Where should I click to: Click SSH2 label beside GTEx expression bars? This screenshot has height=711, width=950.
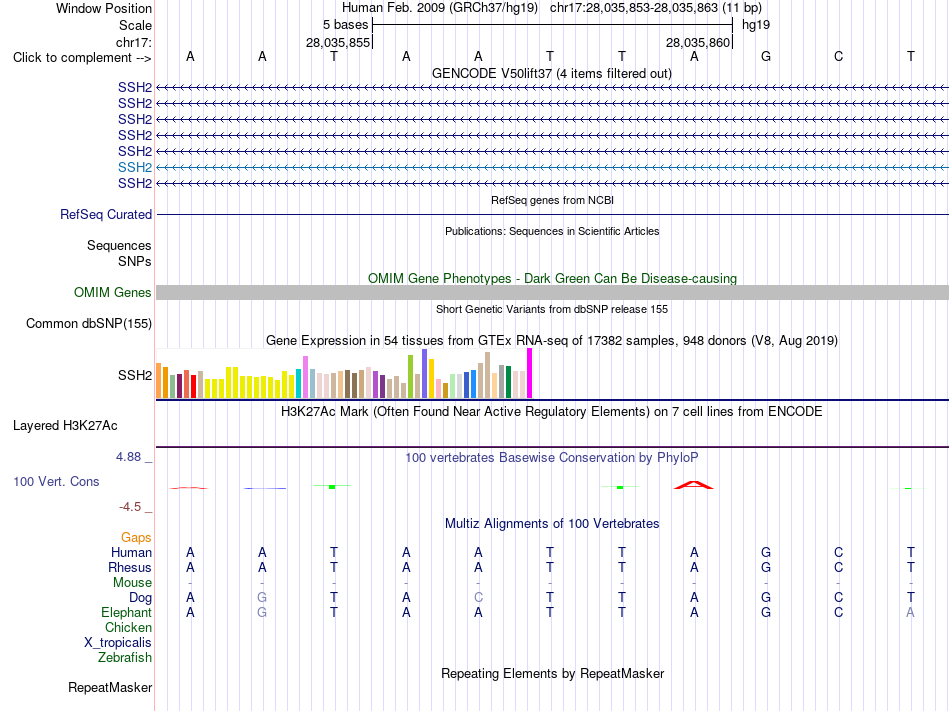135,375
